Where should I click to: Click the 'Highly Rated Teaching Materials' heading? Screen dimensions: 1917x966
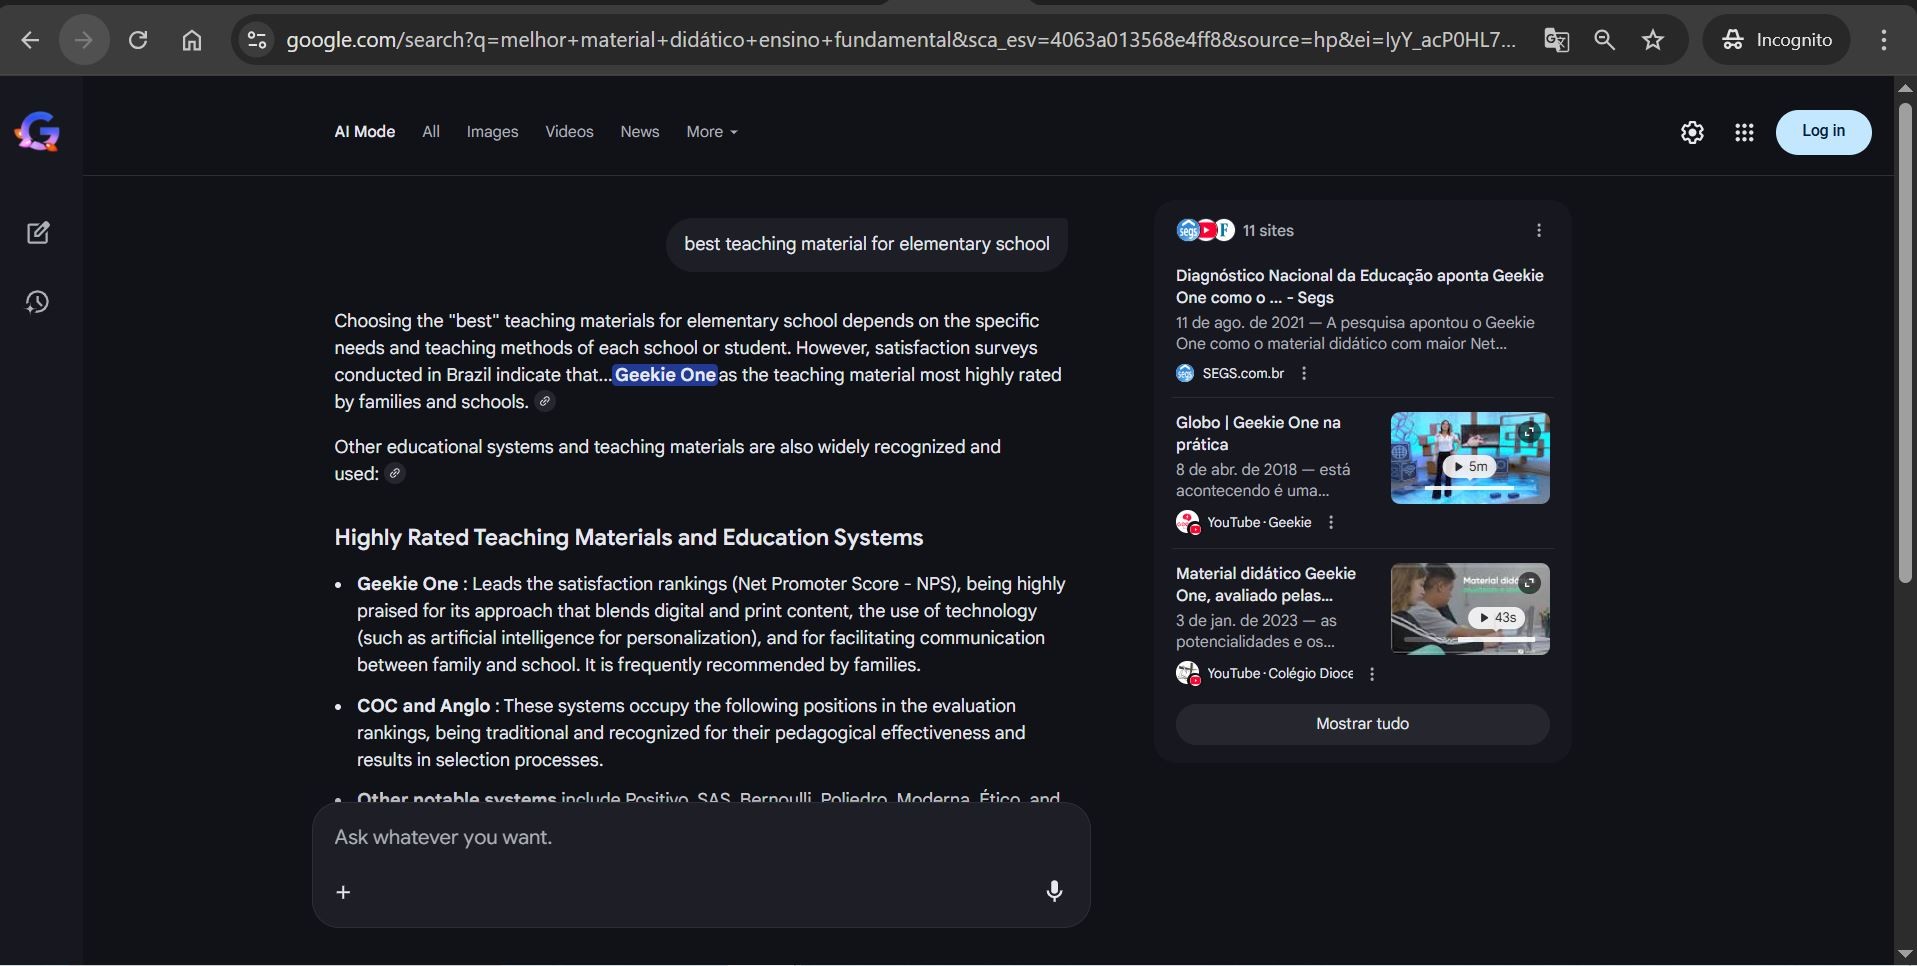tap(628, 538)
